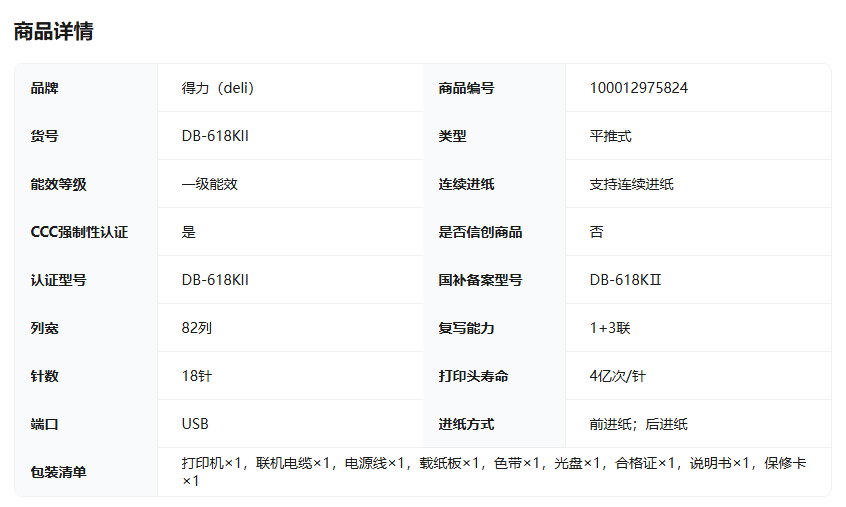Click the packing list text 打印机×1…
Viewport: 846px width, 507px height.
coord(494,471)
